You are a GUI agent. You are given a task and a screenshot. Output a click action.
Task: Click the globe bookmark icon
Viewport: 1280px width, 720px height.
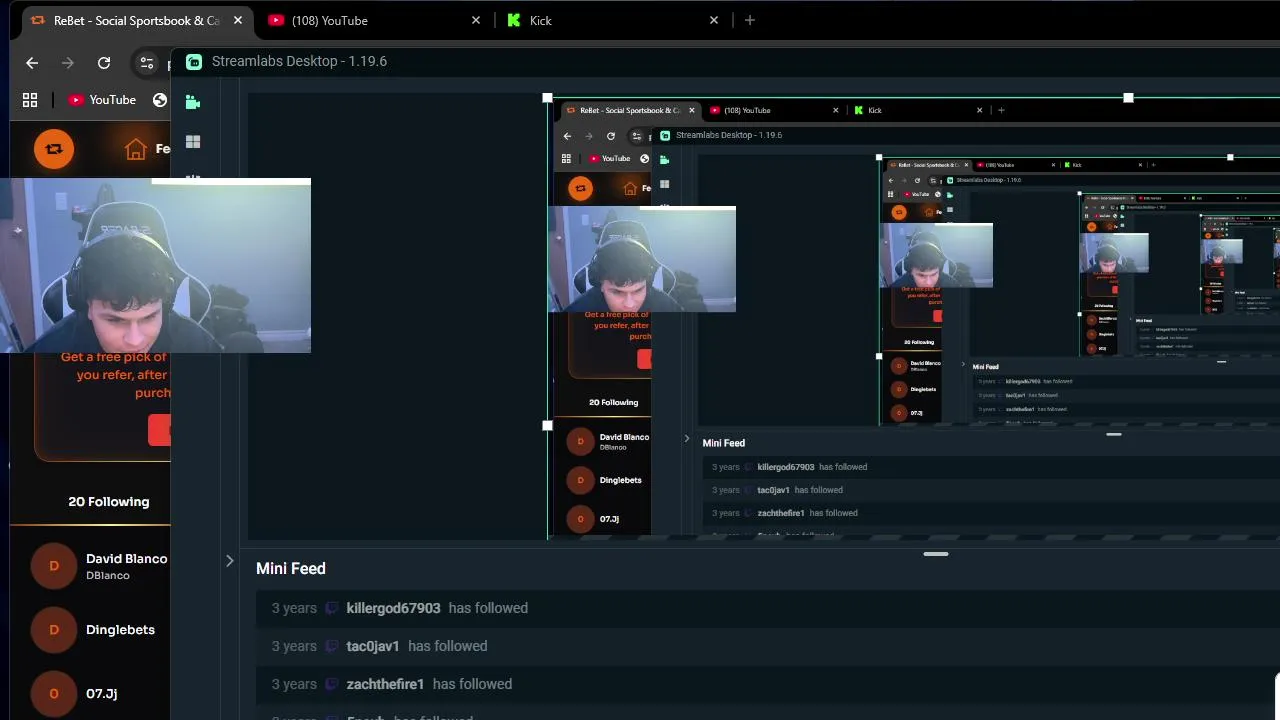[160, 100]
